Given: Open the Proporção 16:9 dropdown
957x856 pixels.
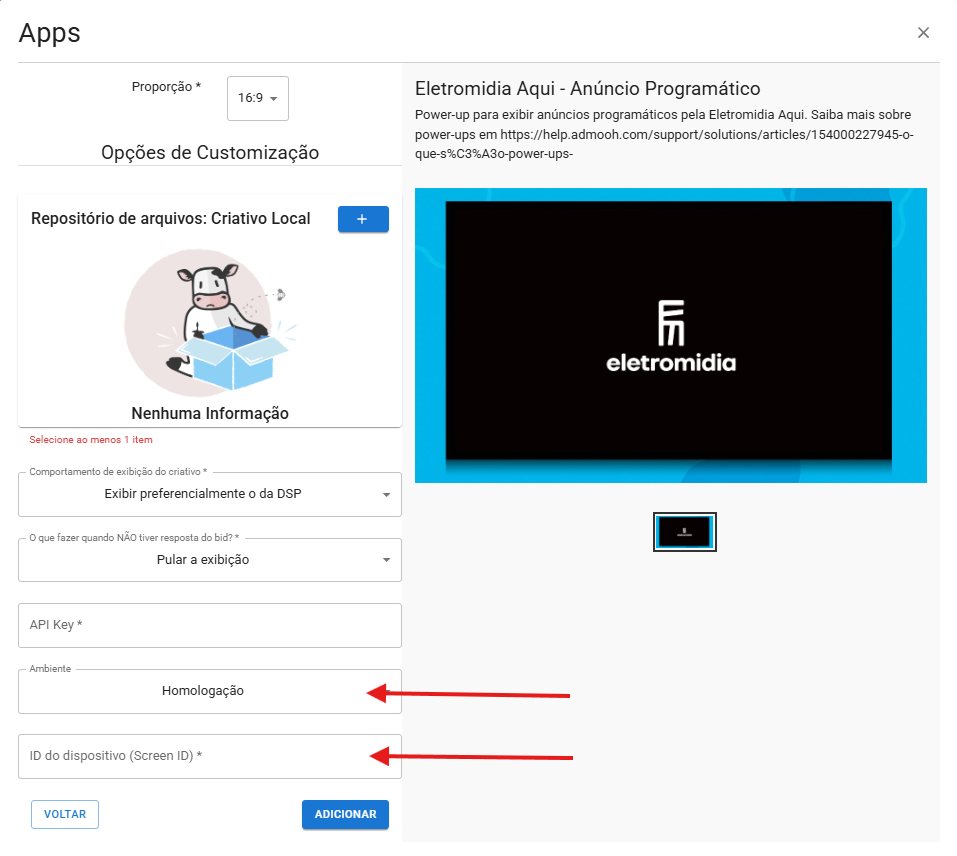Looking at the screenshot, I should 258,98.
